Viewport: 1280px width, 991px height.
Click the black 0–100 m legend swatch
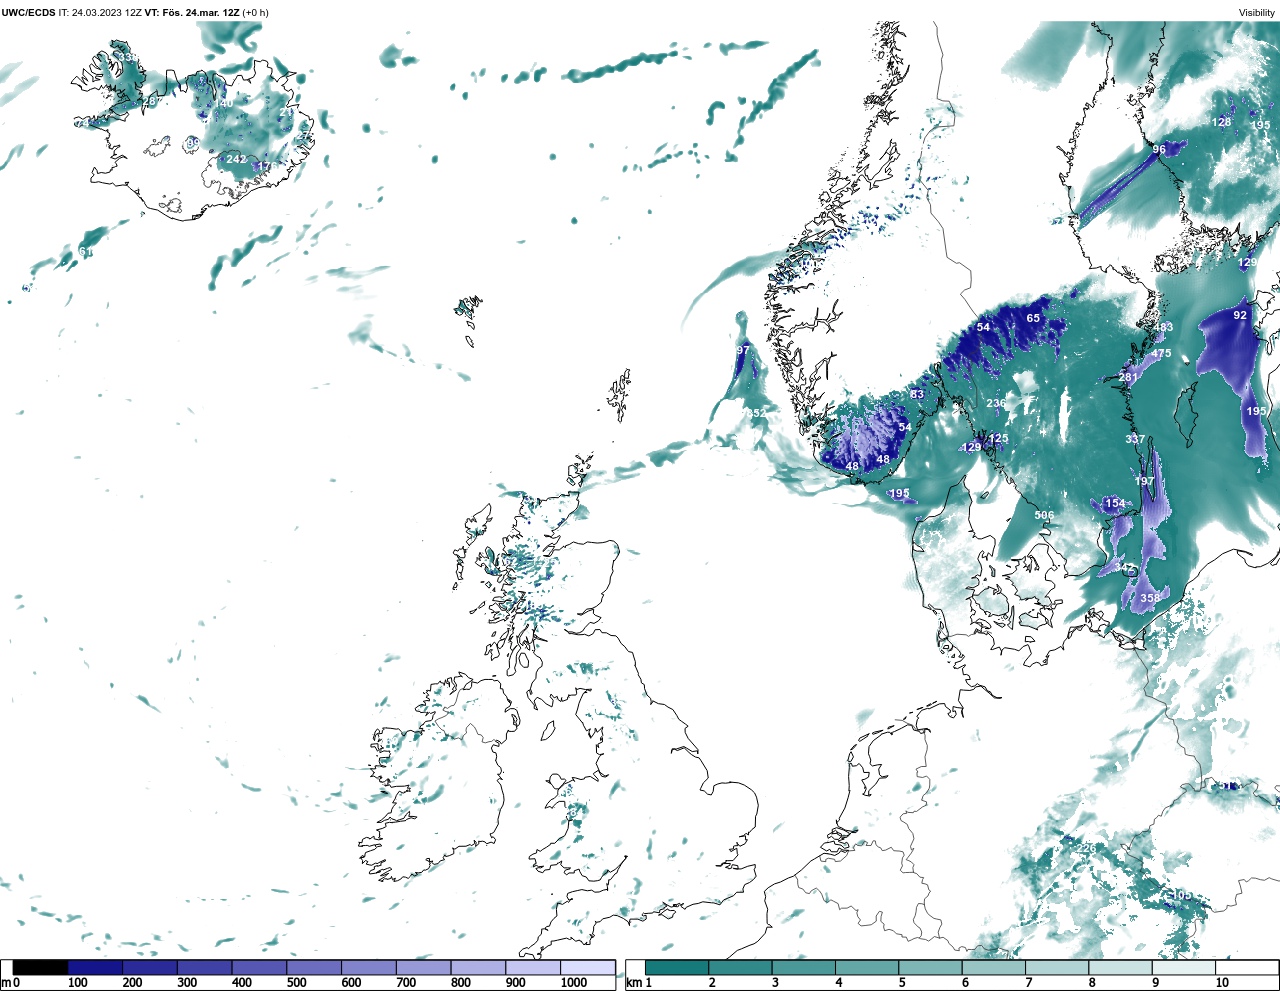coord(40,967)
